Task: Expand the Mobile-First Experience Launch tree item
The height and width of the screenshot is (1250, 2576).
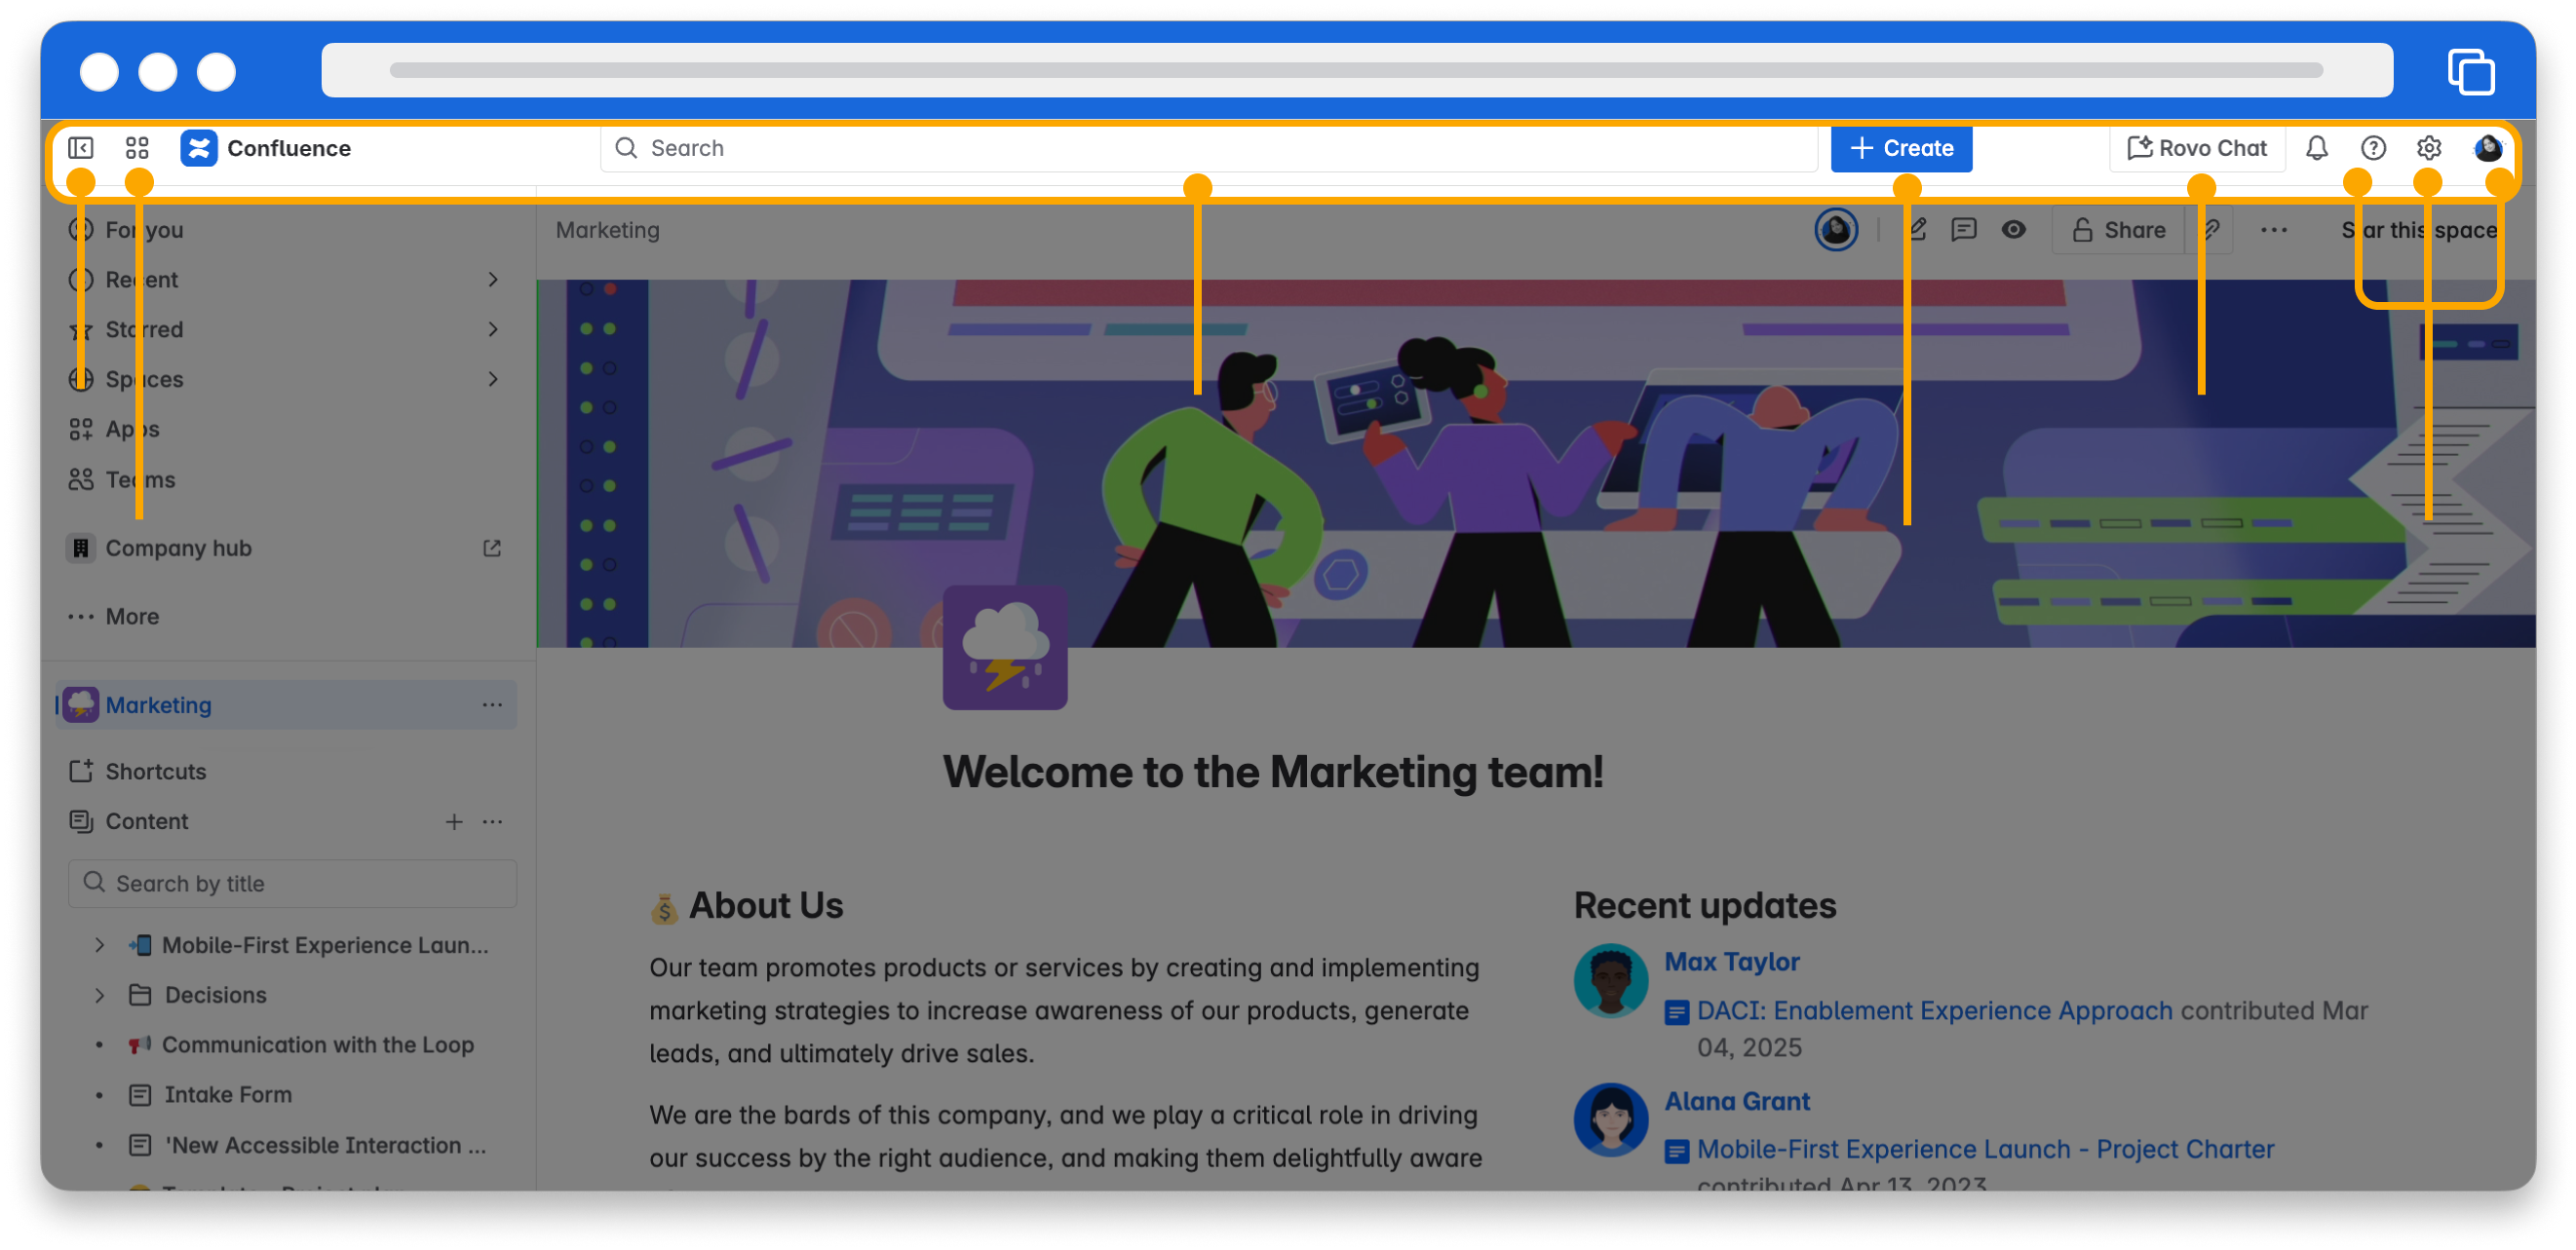Action: (x=99, y=944)
